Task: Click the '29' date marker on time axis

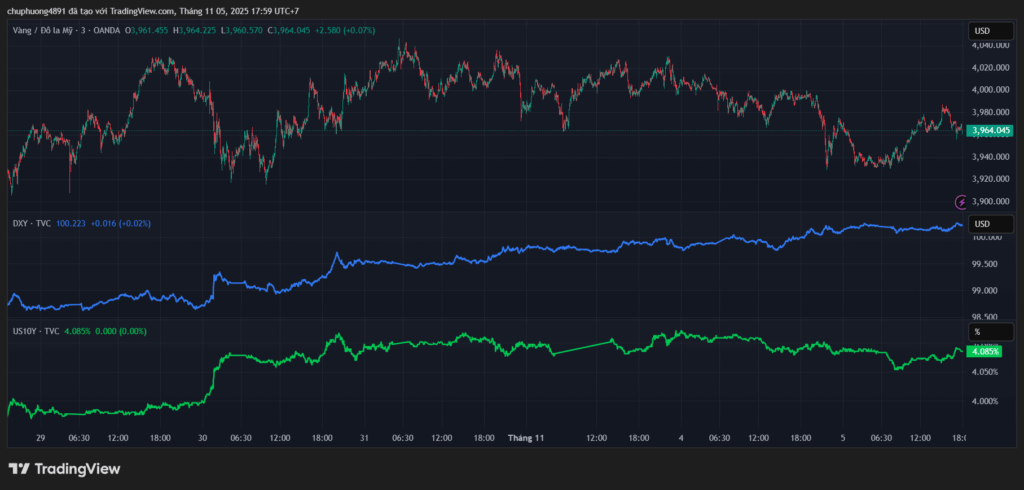Action: click(40, 438)
